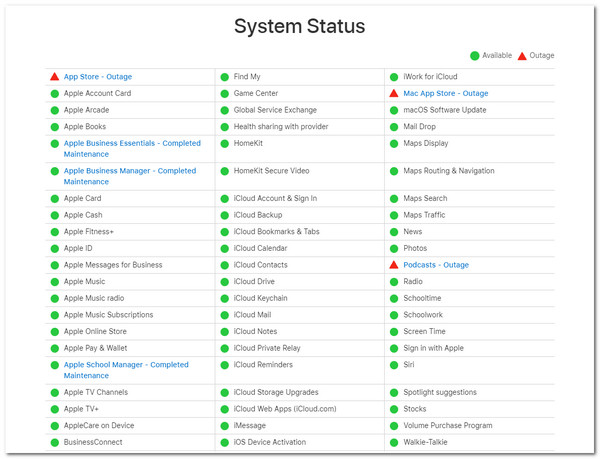Select the BusinessConnect text
The width and height of the screenshot is (600, 459).
click(x=93, y=443)
